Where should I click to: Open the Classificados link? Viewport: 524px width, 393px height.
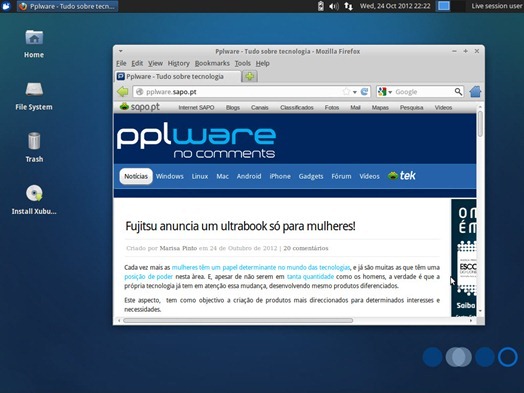click(297, 108)
